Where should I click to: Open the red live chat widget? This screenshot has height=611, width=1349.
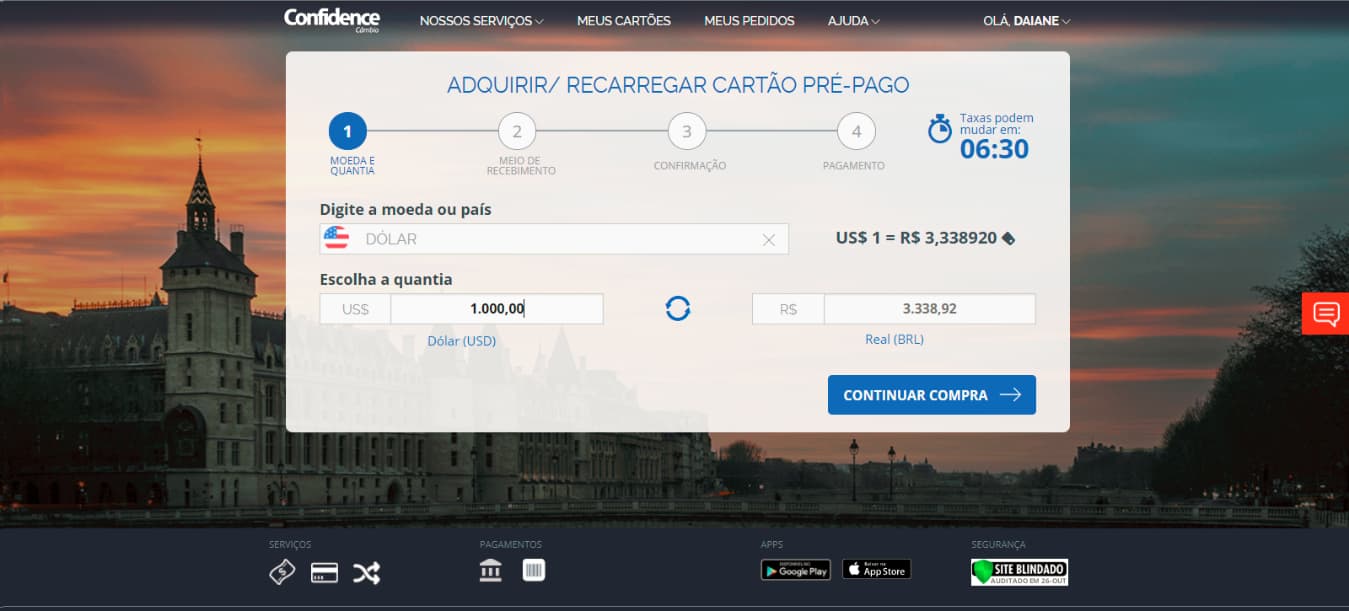coord(1326,314)
